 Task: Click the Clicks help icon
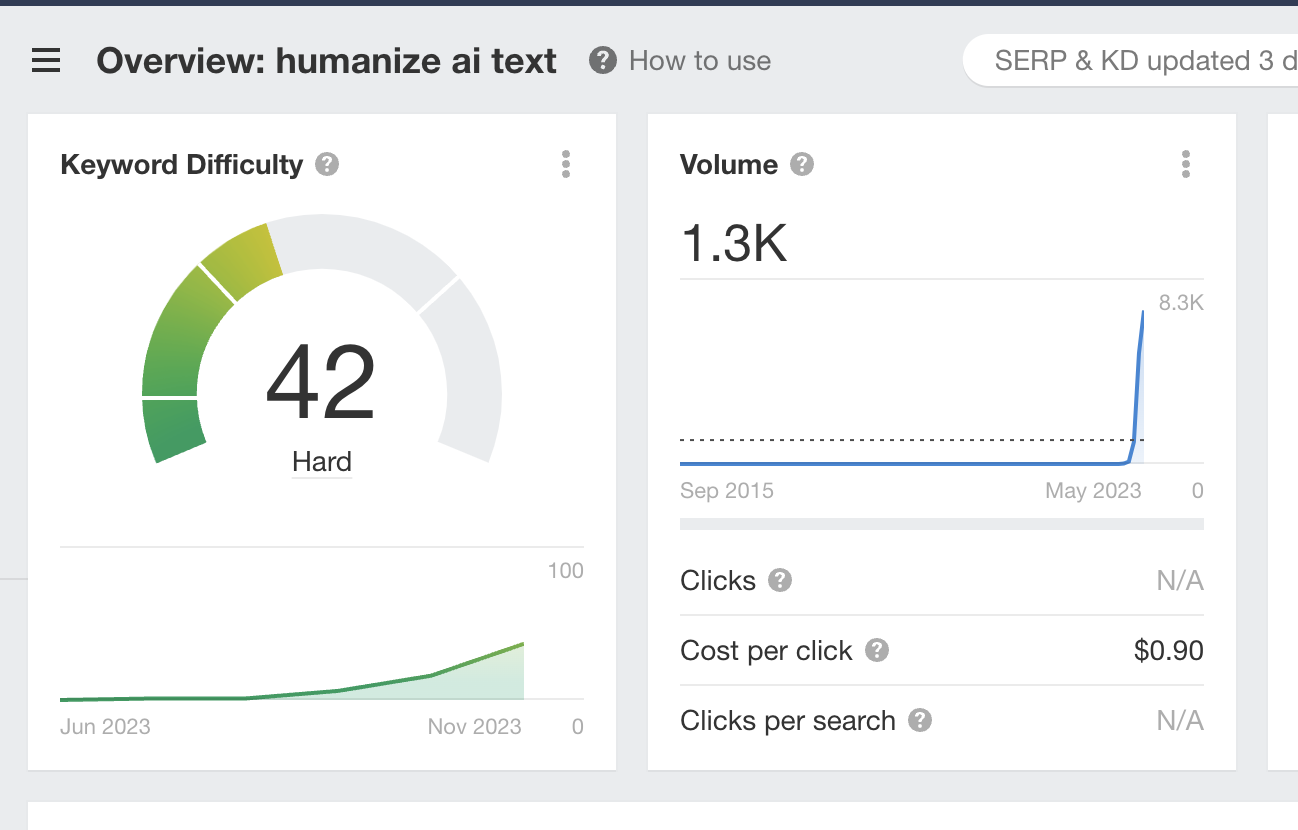[780, 580]
